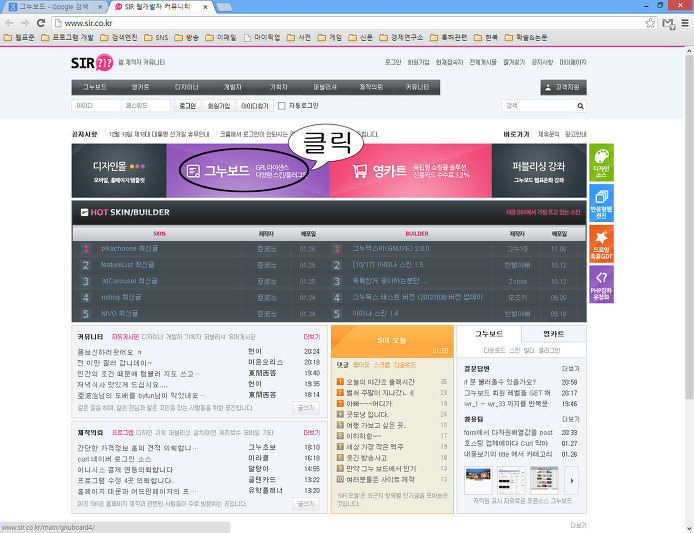
Task: Click the 로그인 button in login form
Action: pos(188,106)
